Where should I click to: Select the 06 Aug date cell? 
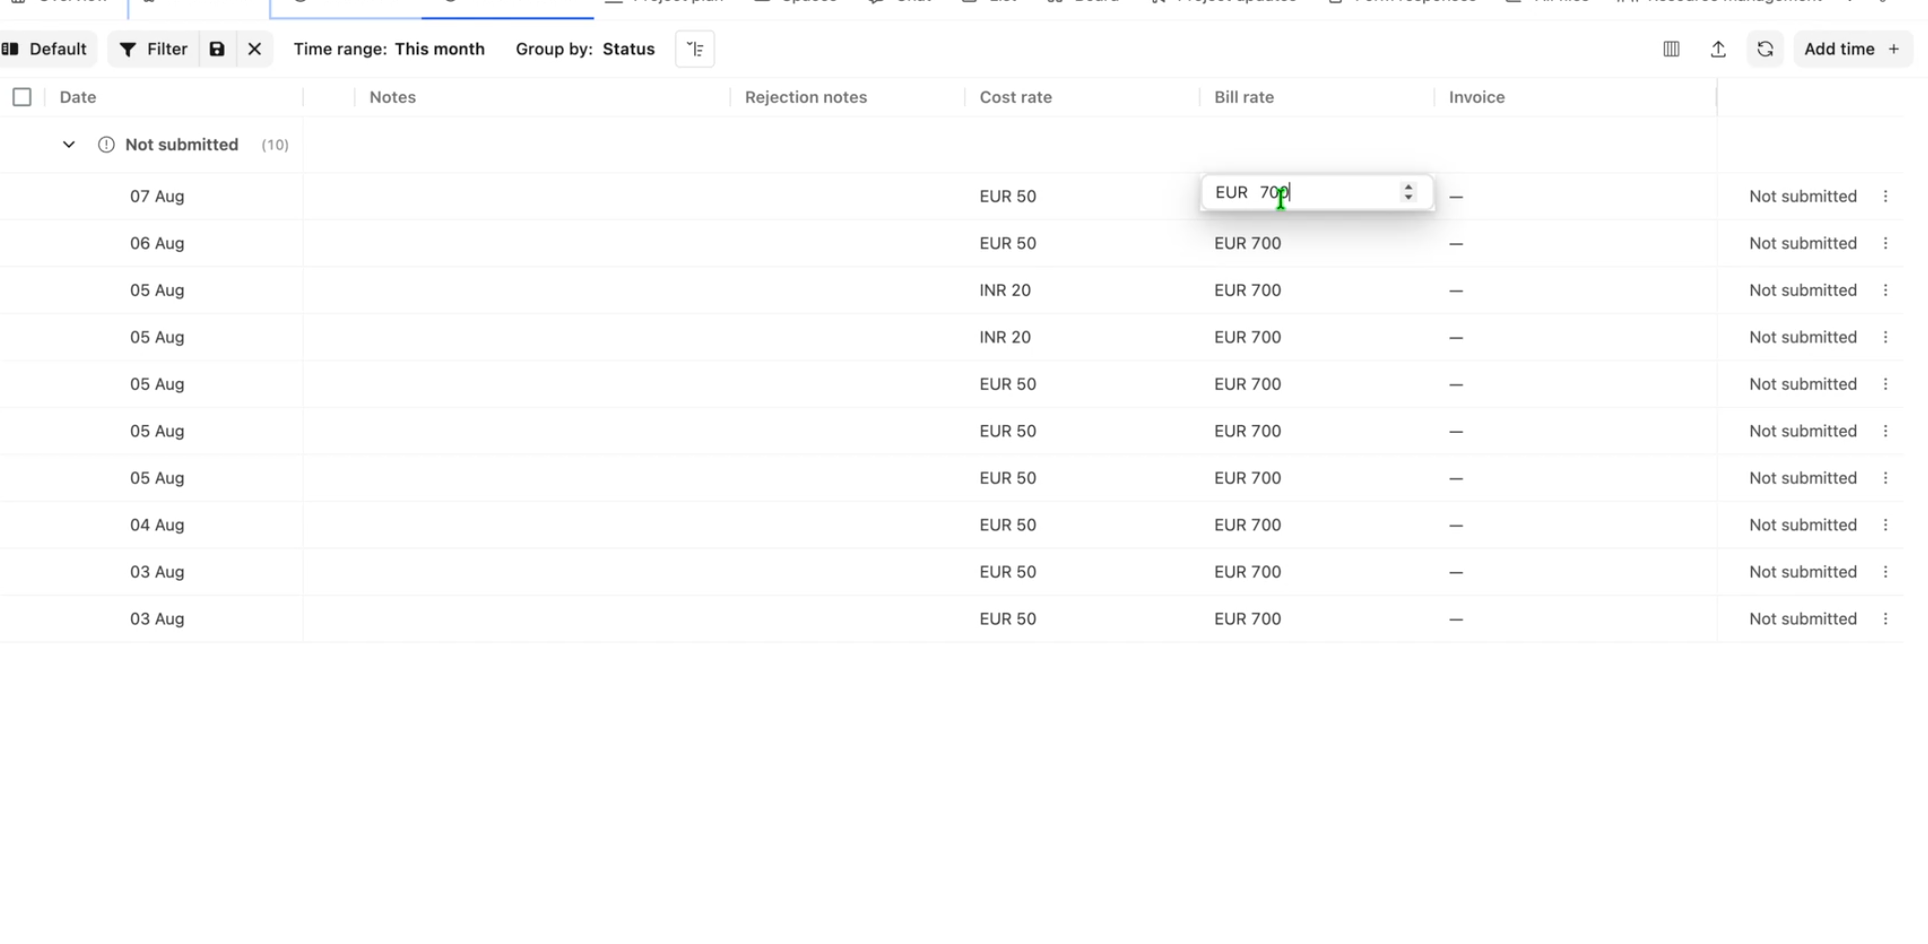click(x=157, y=243)
